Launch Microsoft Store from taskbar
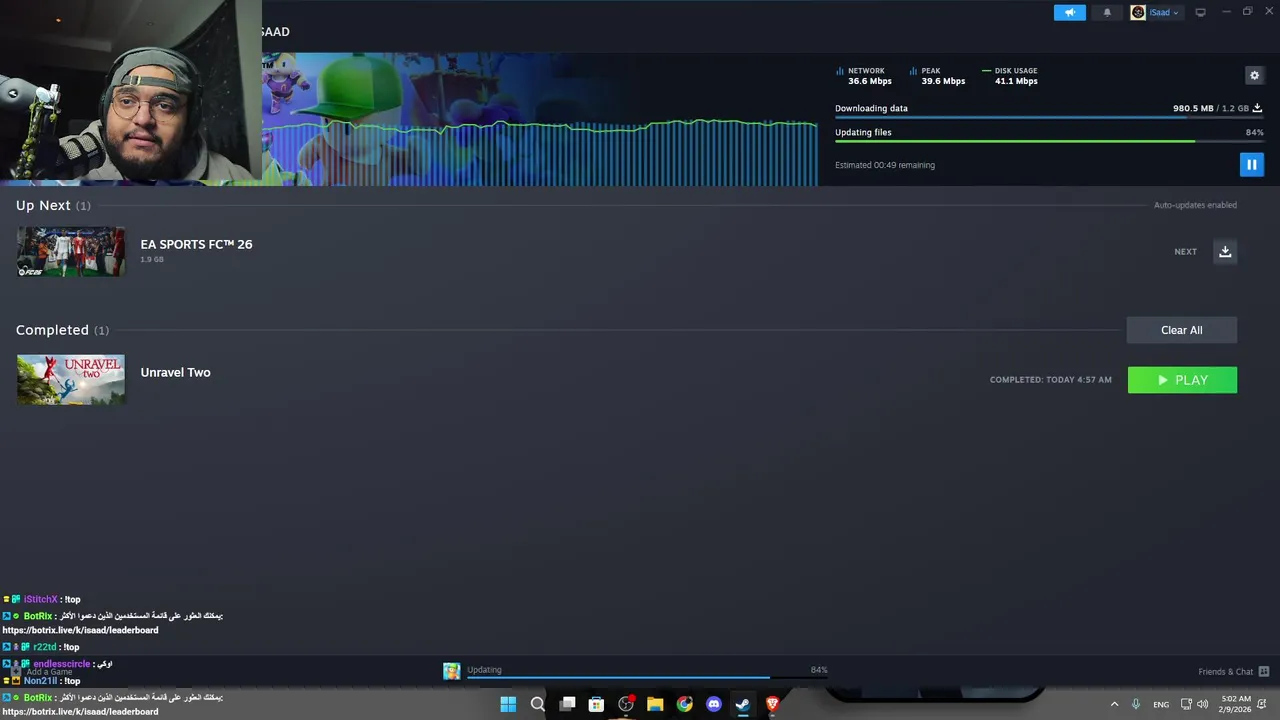The image size is (1280, 720). tap(596, 704)
